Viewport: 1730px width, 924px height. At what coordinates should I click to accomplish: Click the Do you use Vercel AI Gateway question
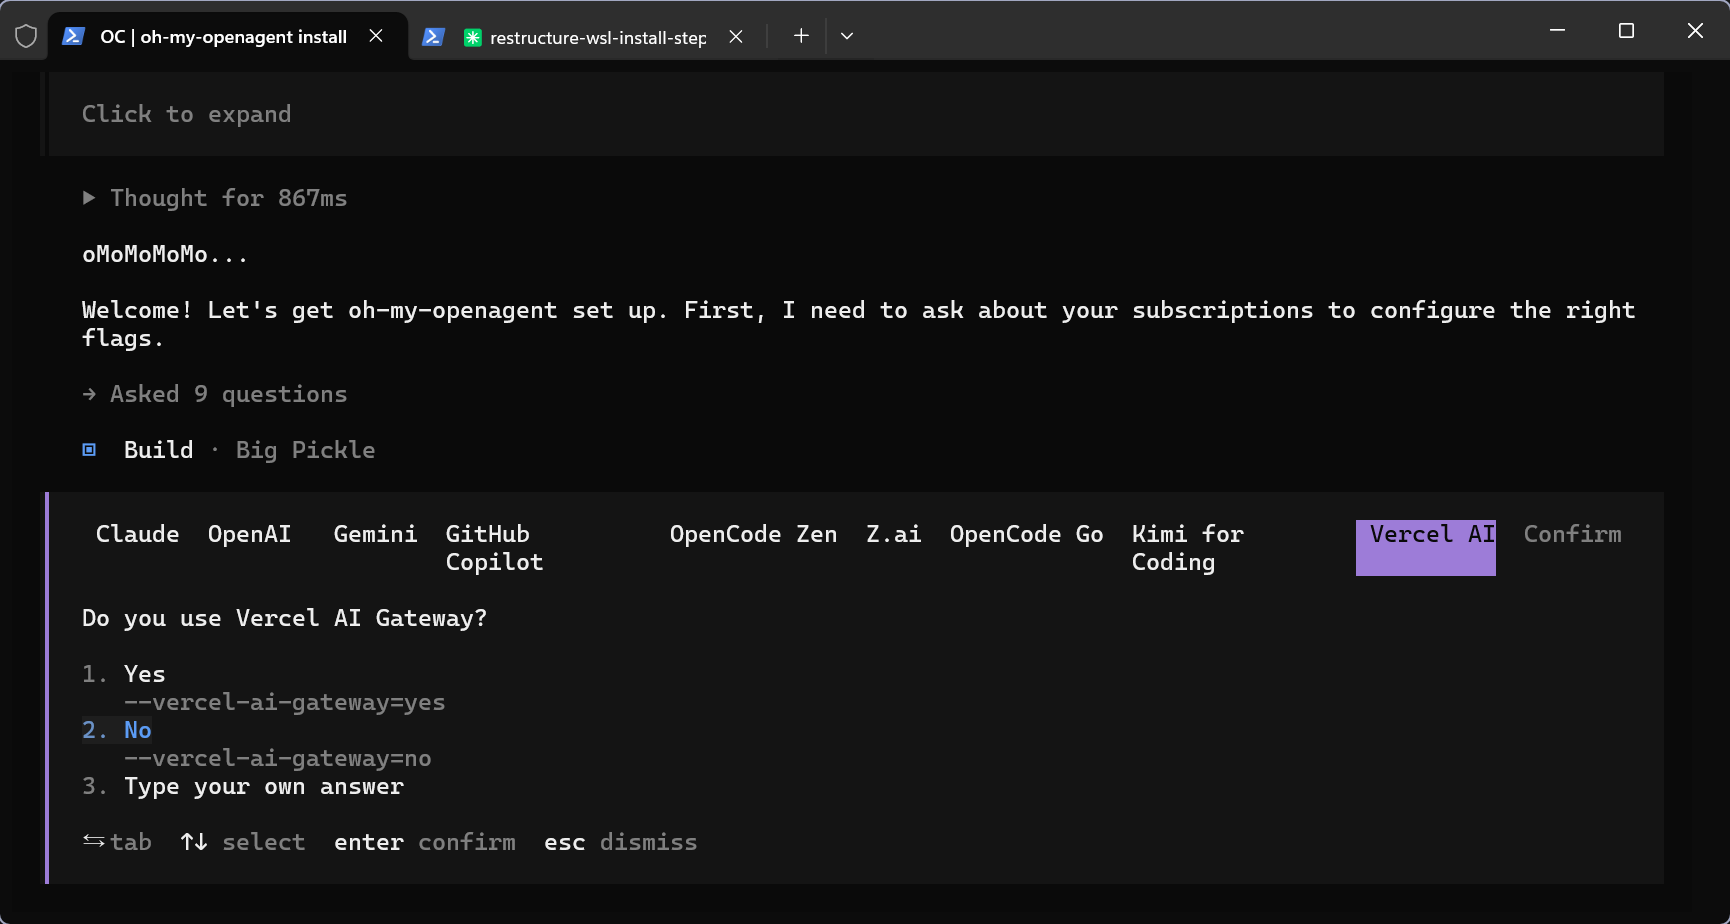[x=285, y=618]
